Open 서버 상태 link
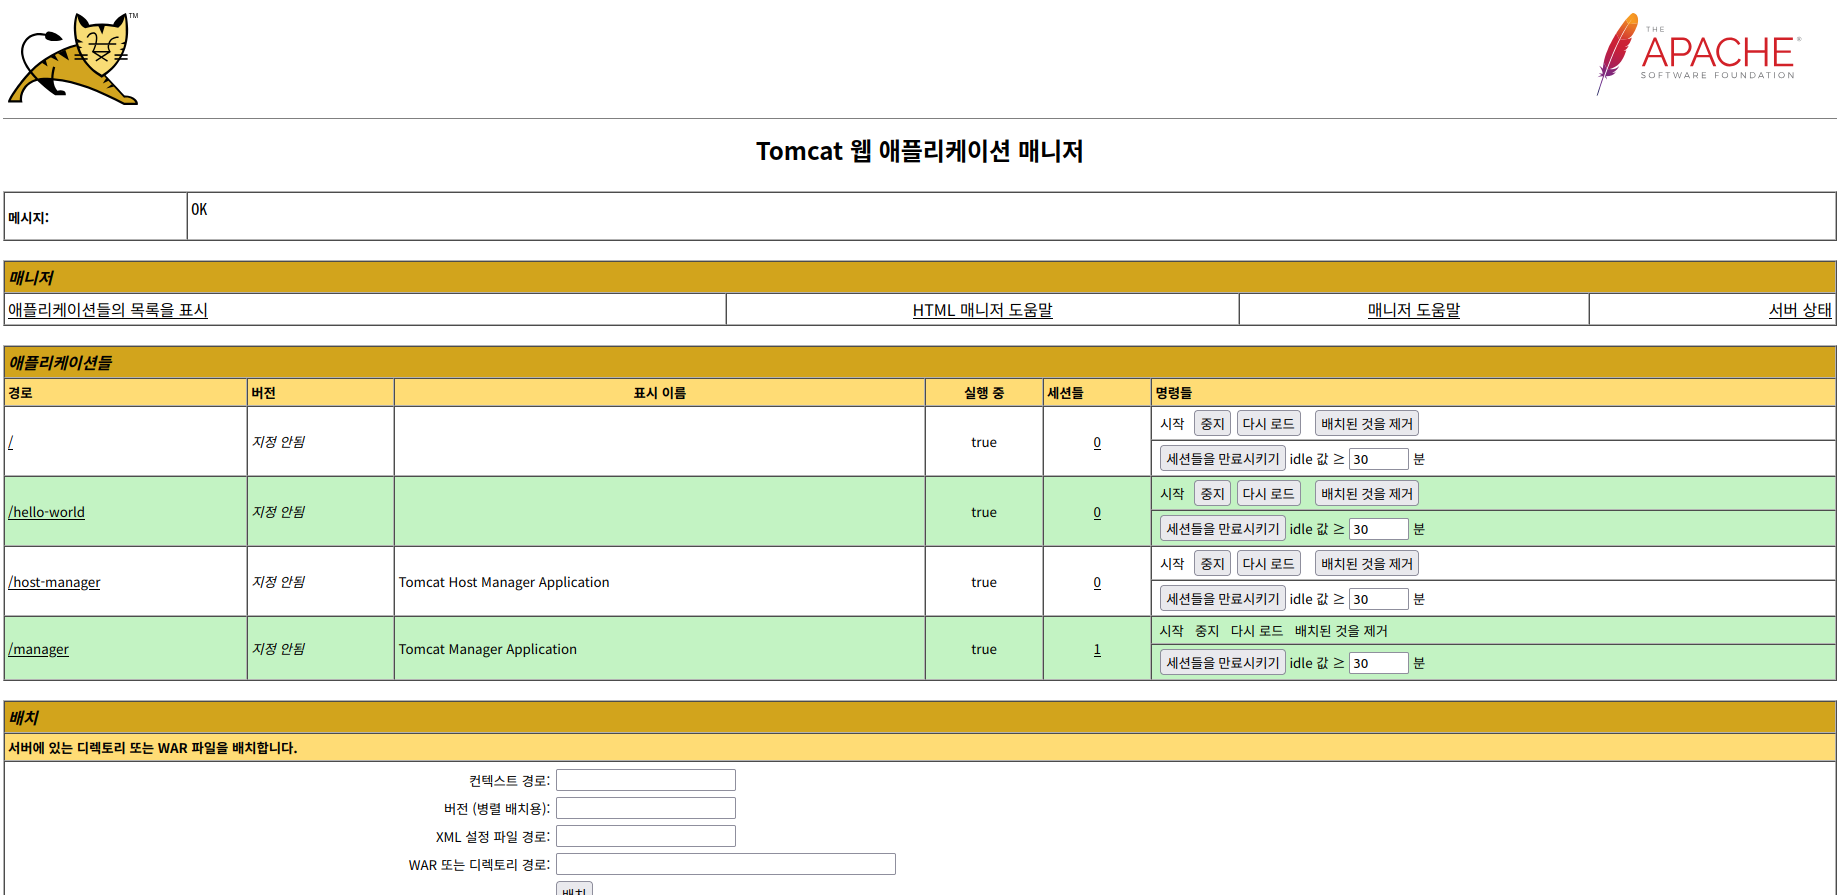The image size is (1840, 895). (1800, 310)
